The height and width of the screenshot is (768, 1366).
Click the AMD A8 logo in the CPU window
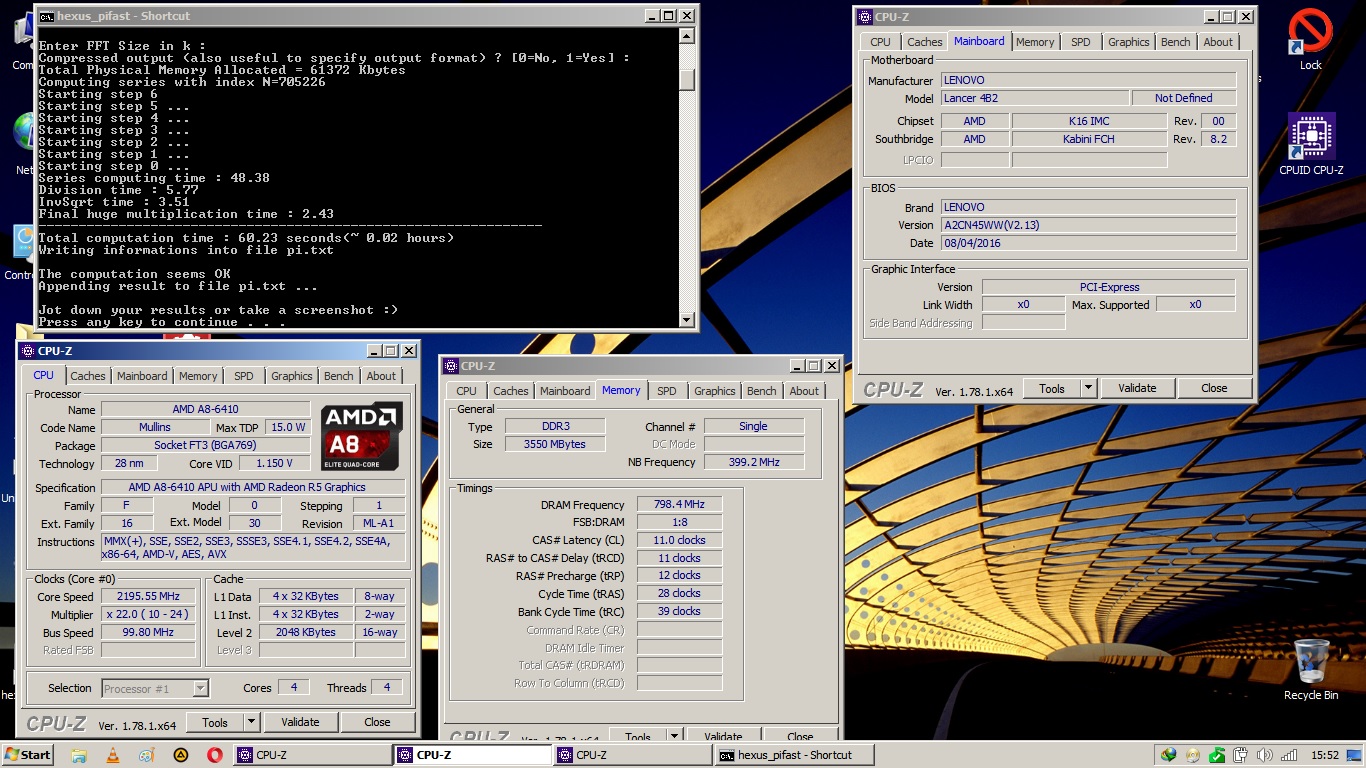(x=361, y=436)
